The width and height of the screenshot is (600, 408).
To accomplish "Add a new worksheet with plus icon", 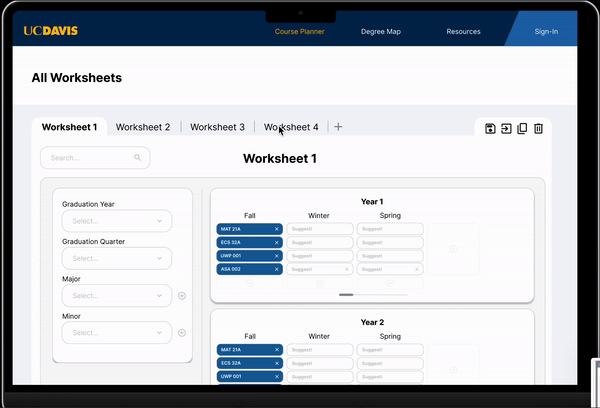I will pos(338,127).
